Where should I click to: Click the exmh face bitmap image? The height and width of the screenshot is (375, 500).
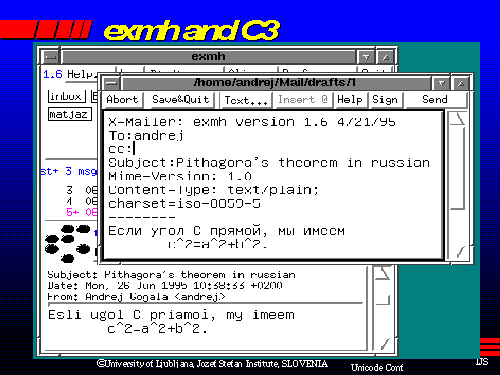click(68, 243)
